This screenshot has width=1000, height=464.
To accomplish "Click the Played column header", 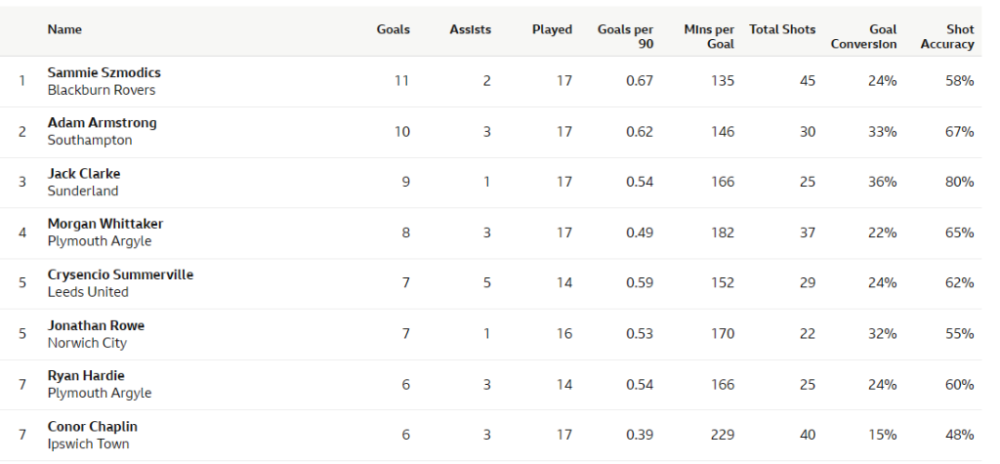I will (x=552, y=30).
